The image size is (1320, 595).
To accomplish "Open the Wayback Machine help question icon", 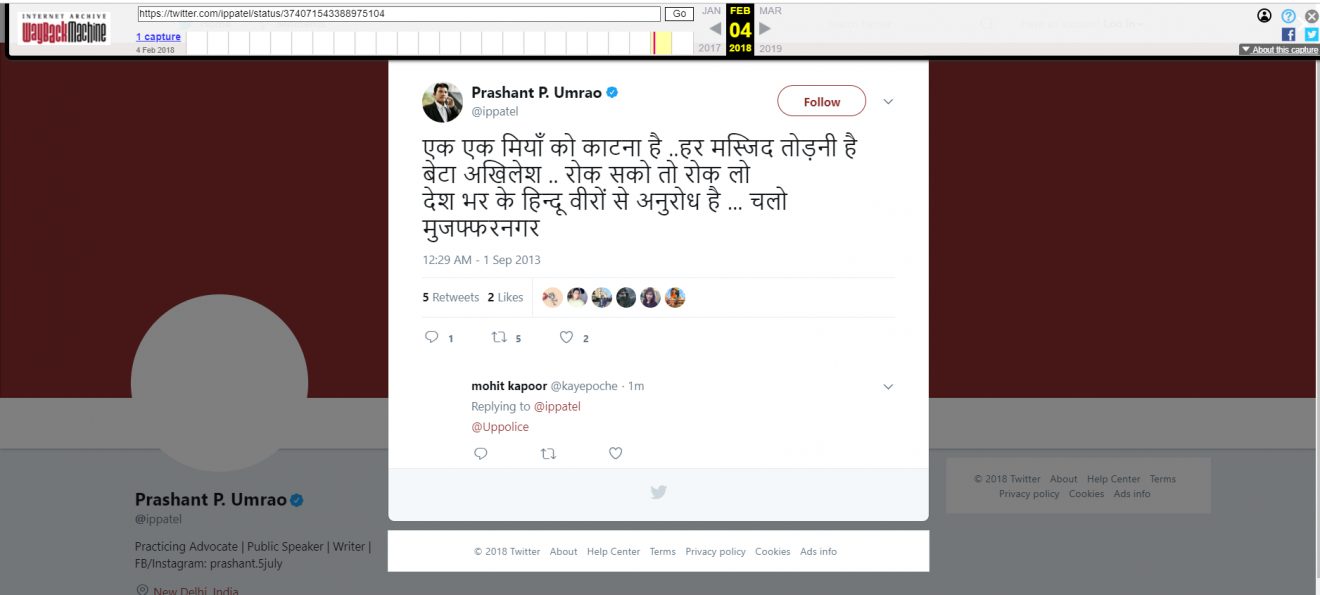I will pyautogui.click(x=1288, y=16).
